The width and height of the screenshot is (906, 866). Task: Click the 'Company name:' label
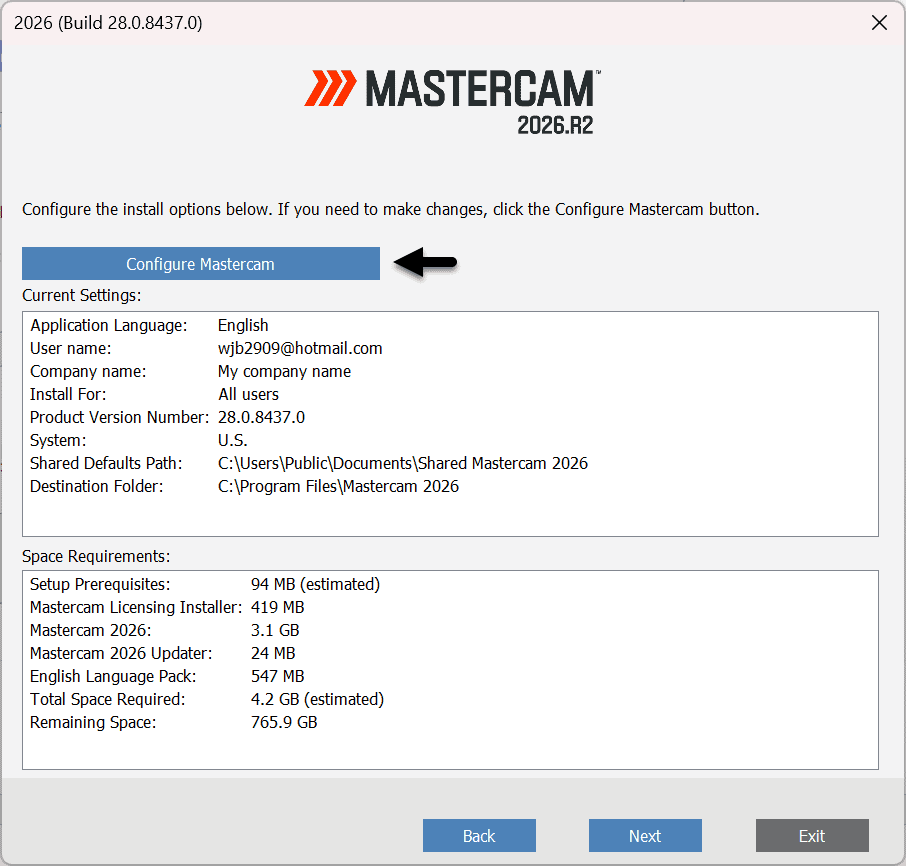(x=88, y=371)
